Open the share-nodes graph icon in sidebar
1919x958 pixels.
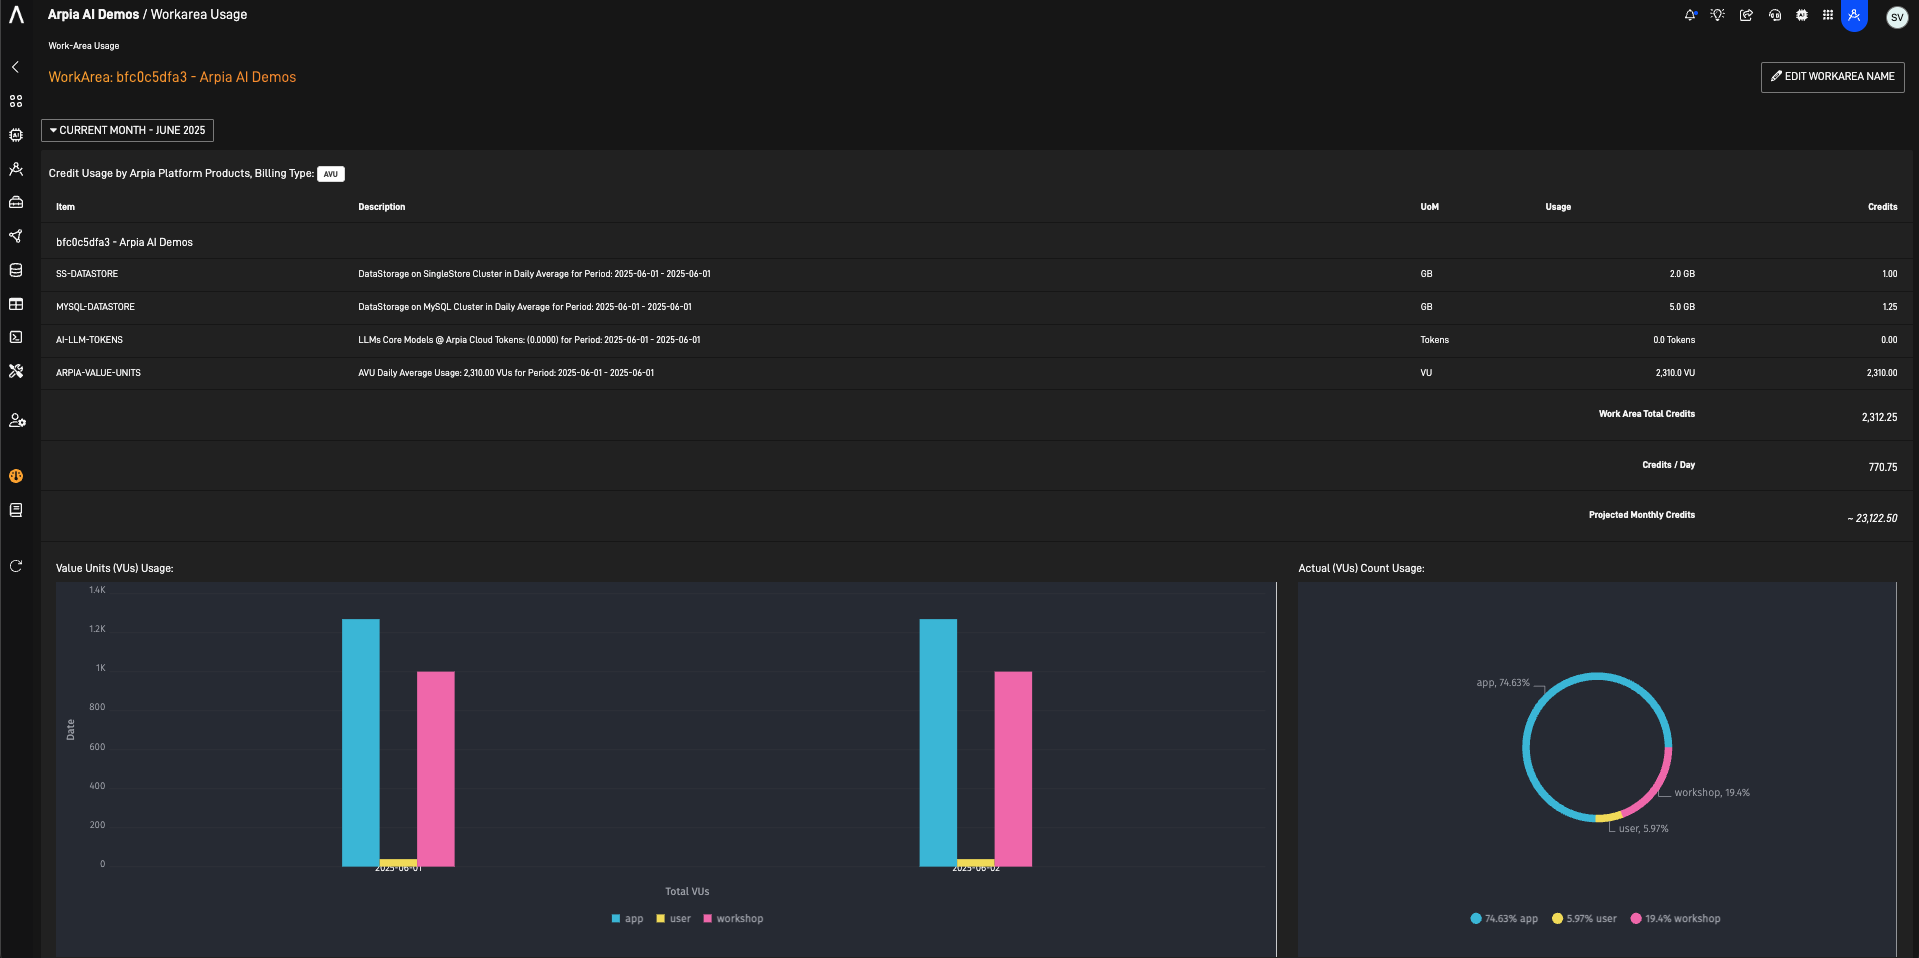coord(16,236)
